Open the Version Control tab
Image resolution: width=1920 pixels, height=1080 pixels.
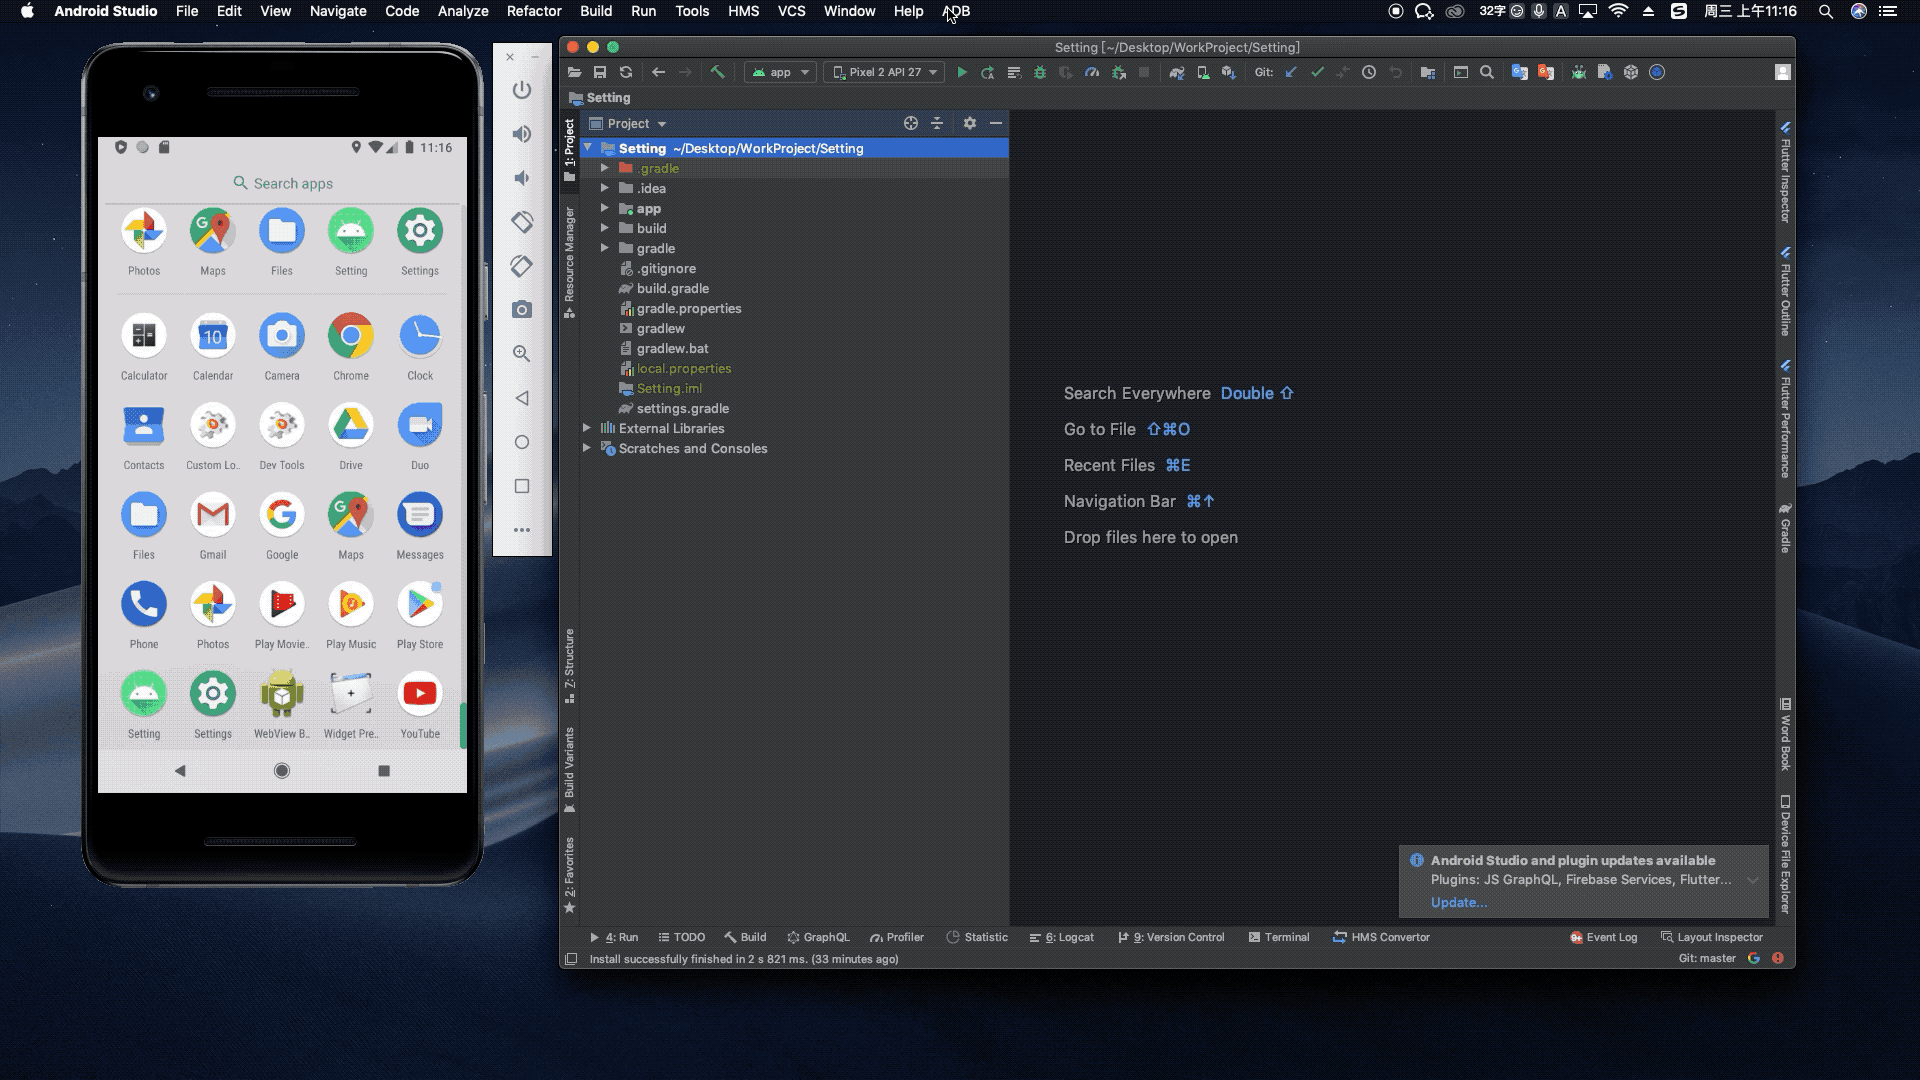coord(1171,937)
